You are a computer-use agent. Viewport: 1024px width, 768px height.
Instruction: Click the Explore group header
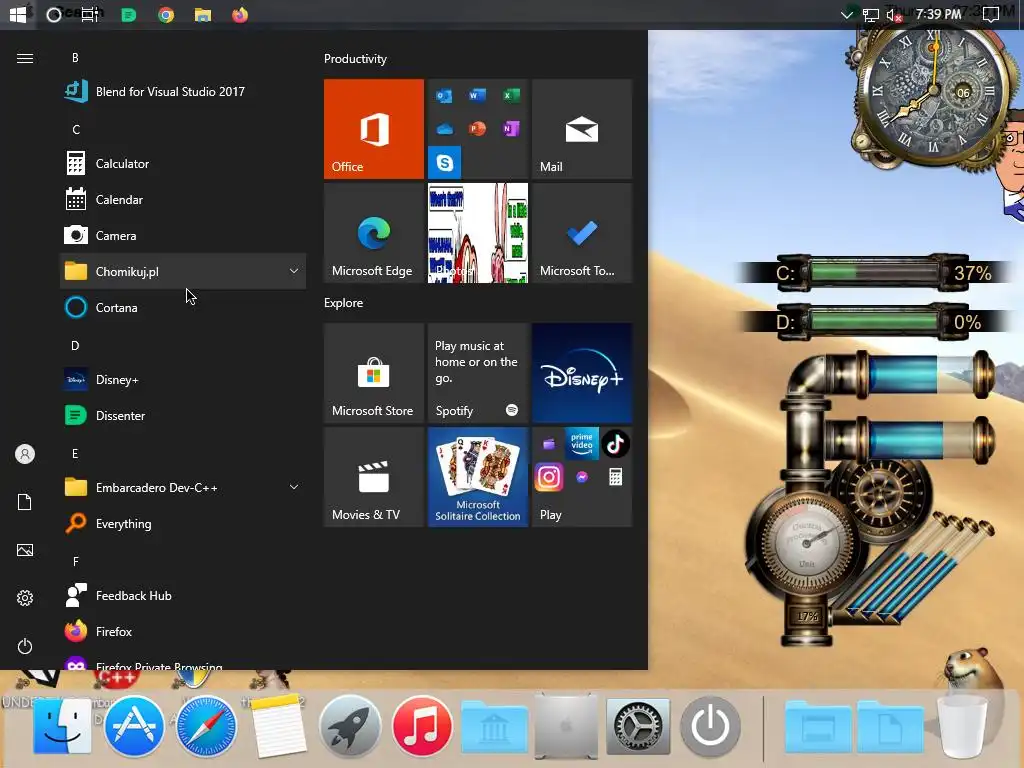click(344, 302)
